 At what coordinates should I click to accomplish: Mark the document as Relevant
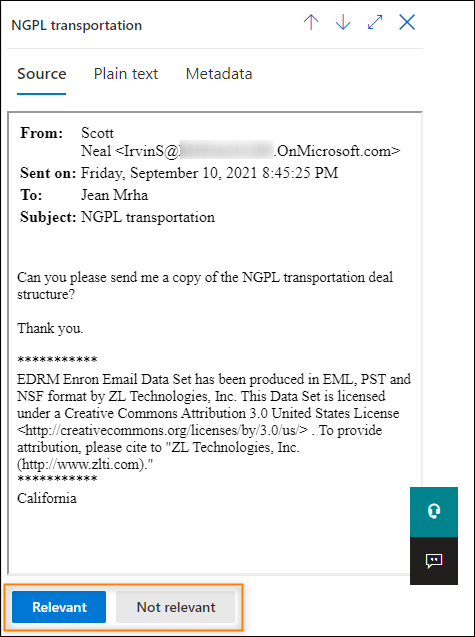[x=59, y=607]
